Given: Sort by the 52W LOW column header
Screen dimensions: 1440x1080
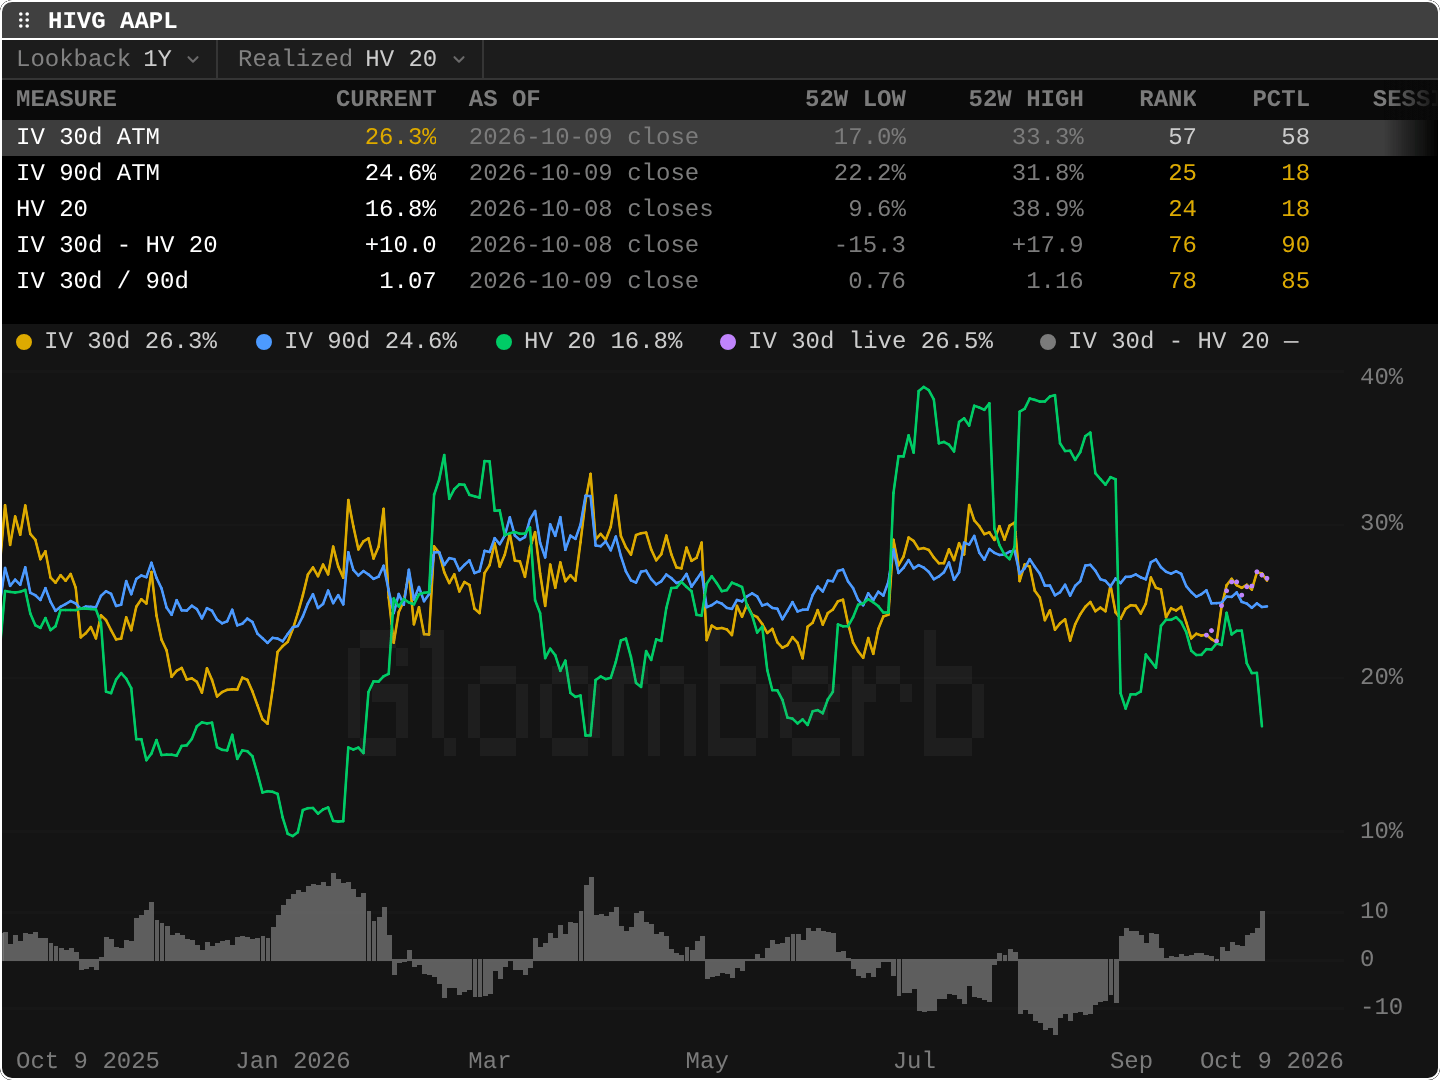Looking at the screenshot, I should click(x=855, y=99).
